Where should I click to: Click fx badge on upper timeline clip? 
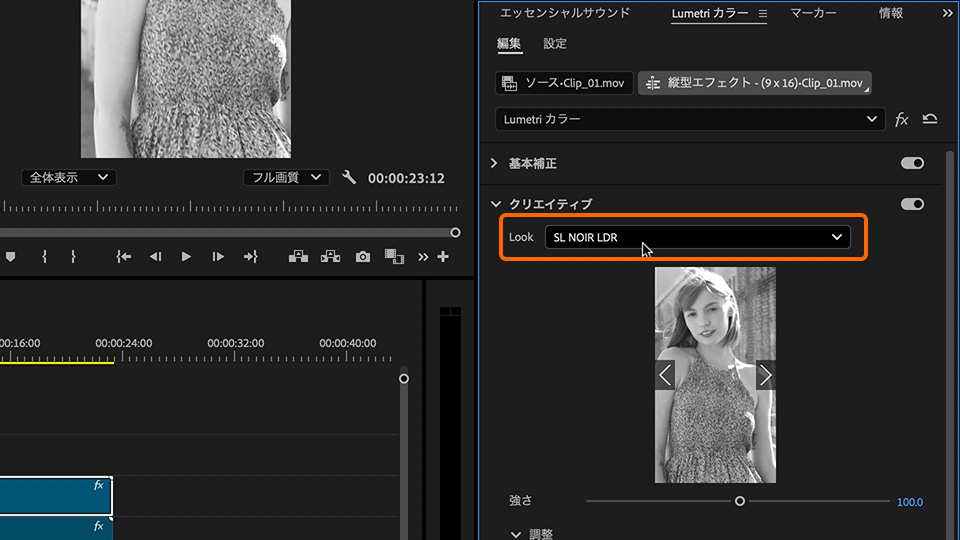[99, 486]
